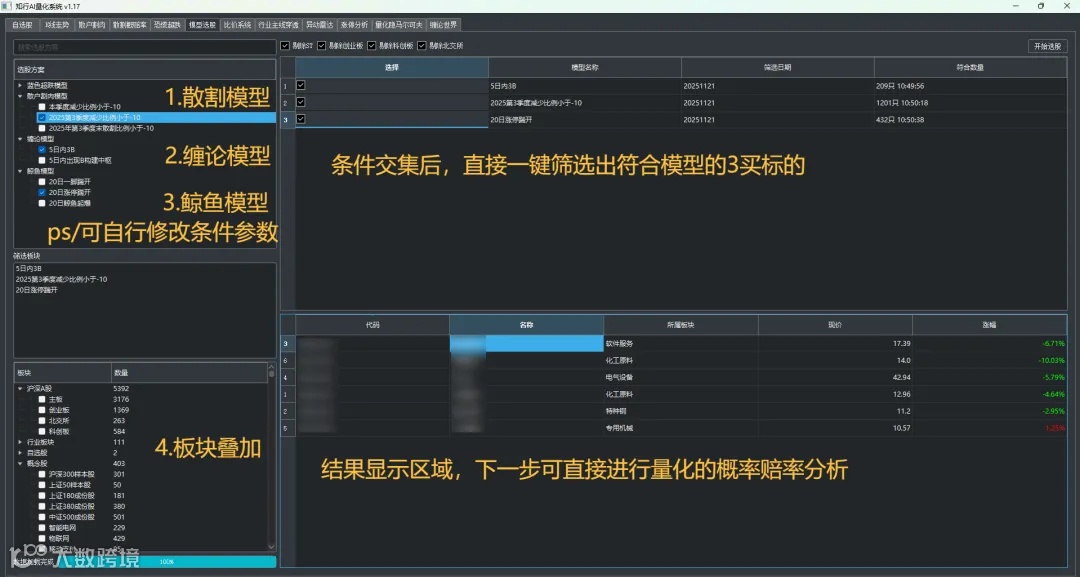Screen dimensions: 1080x577
Task: Collapse the 散户割肉模型 group
Action: 19,95
